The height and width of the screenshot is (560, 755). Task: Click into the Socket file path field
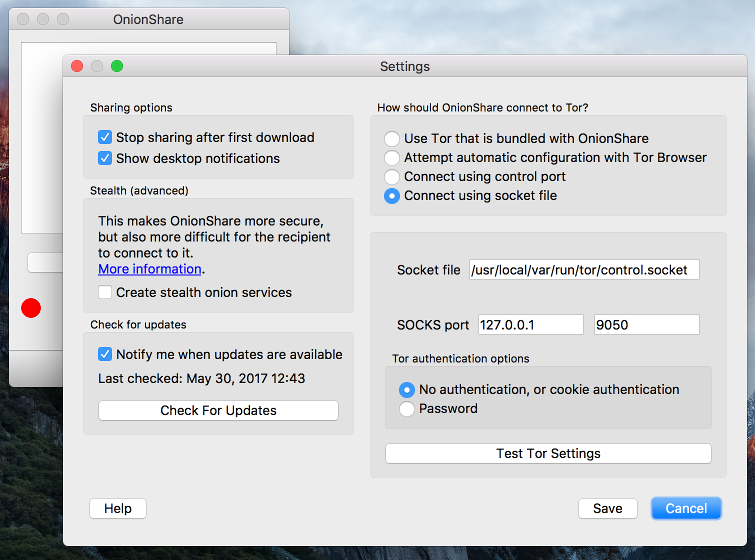click(x=584, y=270)
